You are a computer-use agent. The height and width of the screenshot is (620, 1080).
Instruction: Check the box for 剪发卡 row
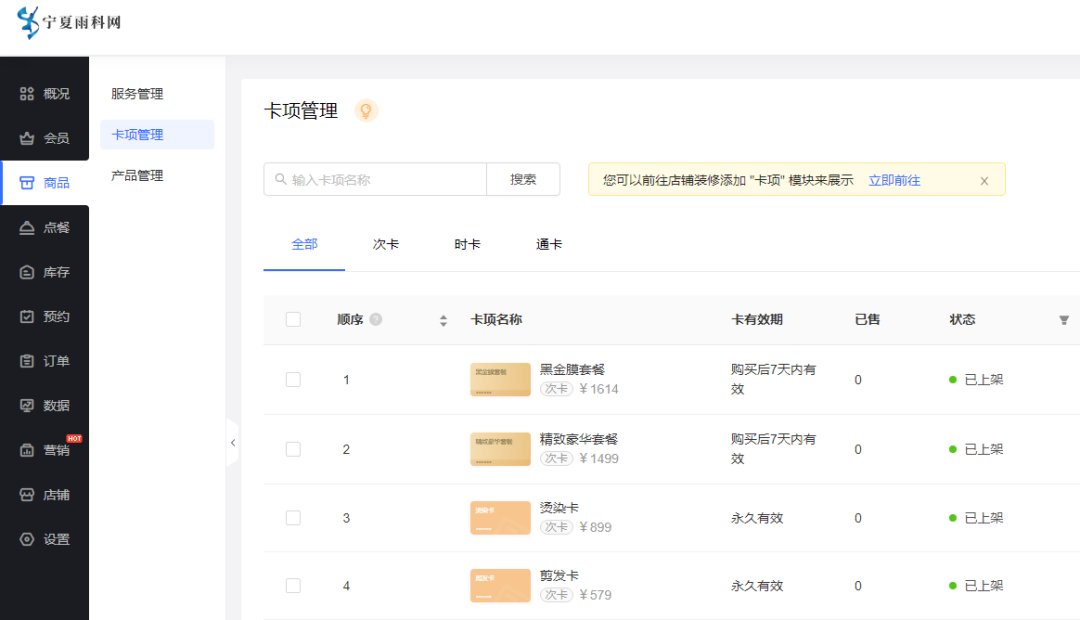[x=293, y=586]
